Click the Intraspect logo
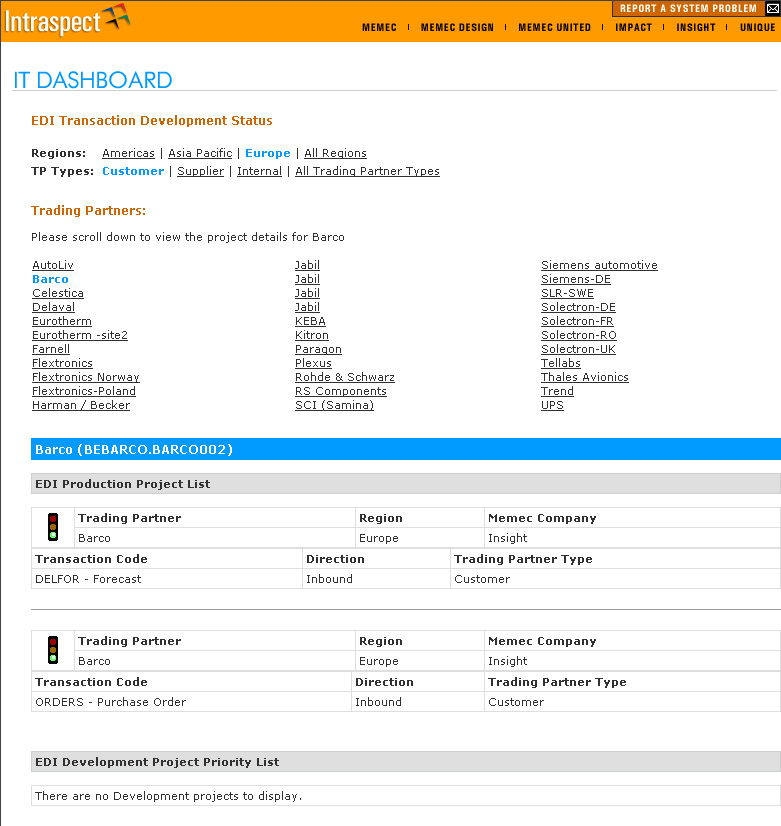Viewport: 781px width, 826px height. (x=67, y=19)
